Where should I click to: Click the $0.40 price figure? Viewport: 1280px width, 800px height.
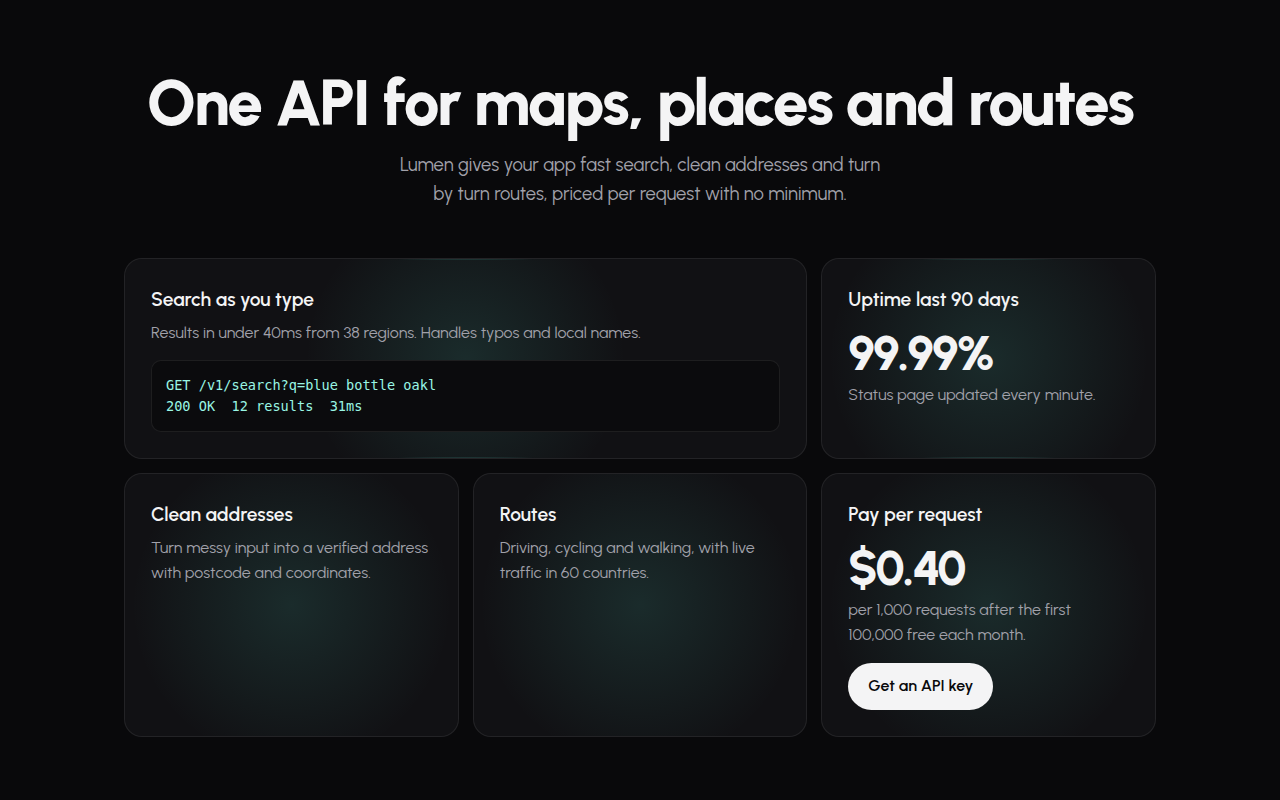(906, 568)
